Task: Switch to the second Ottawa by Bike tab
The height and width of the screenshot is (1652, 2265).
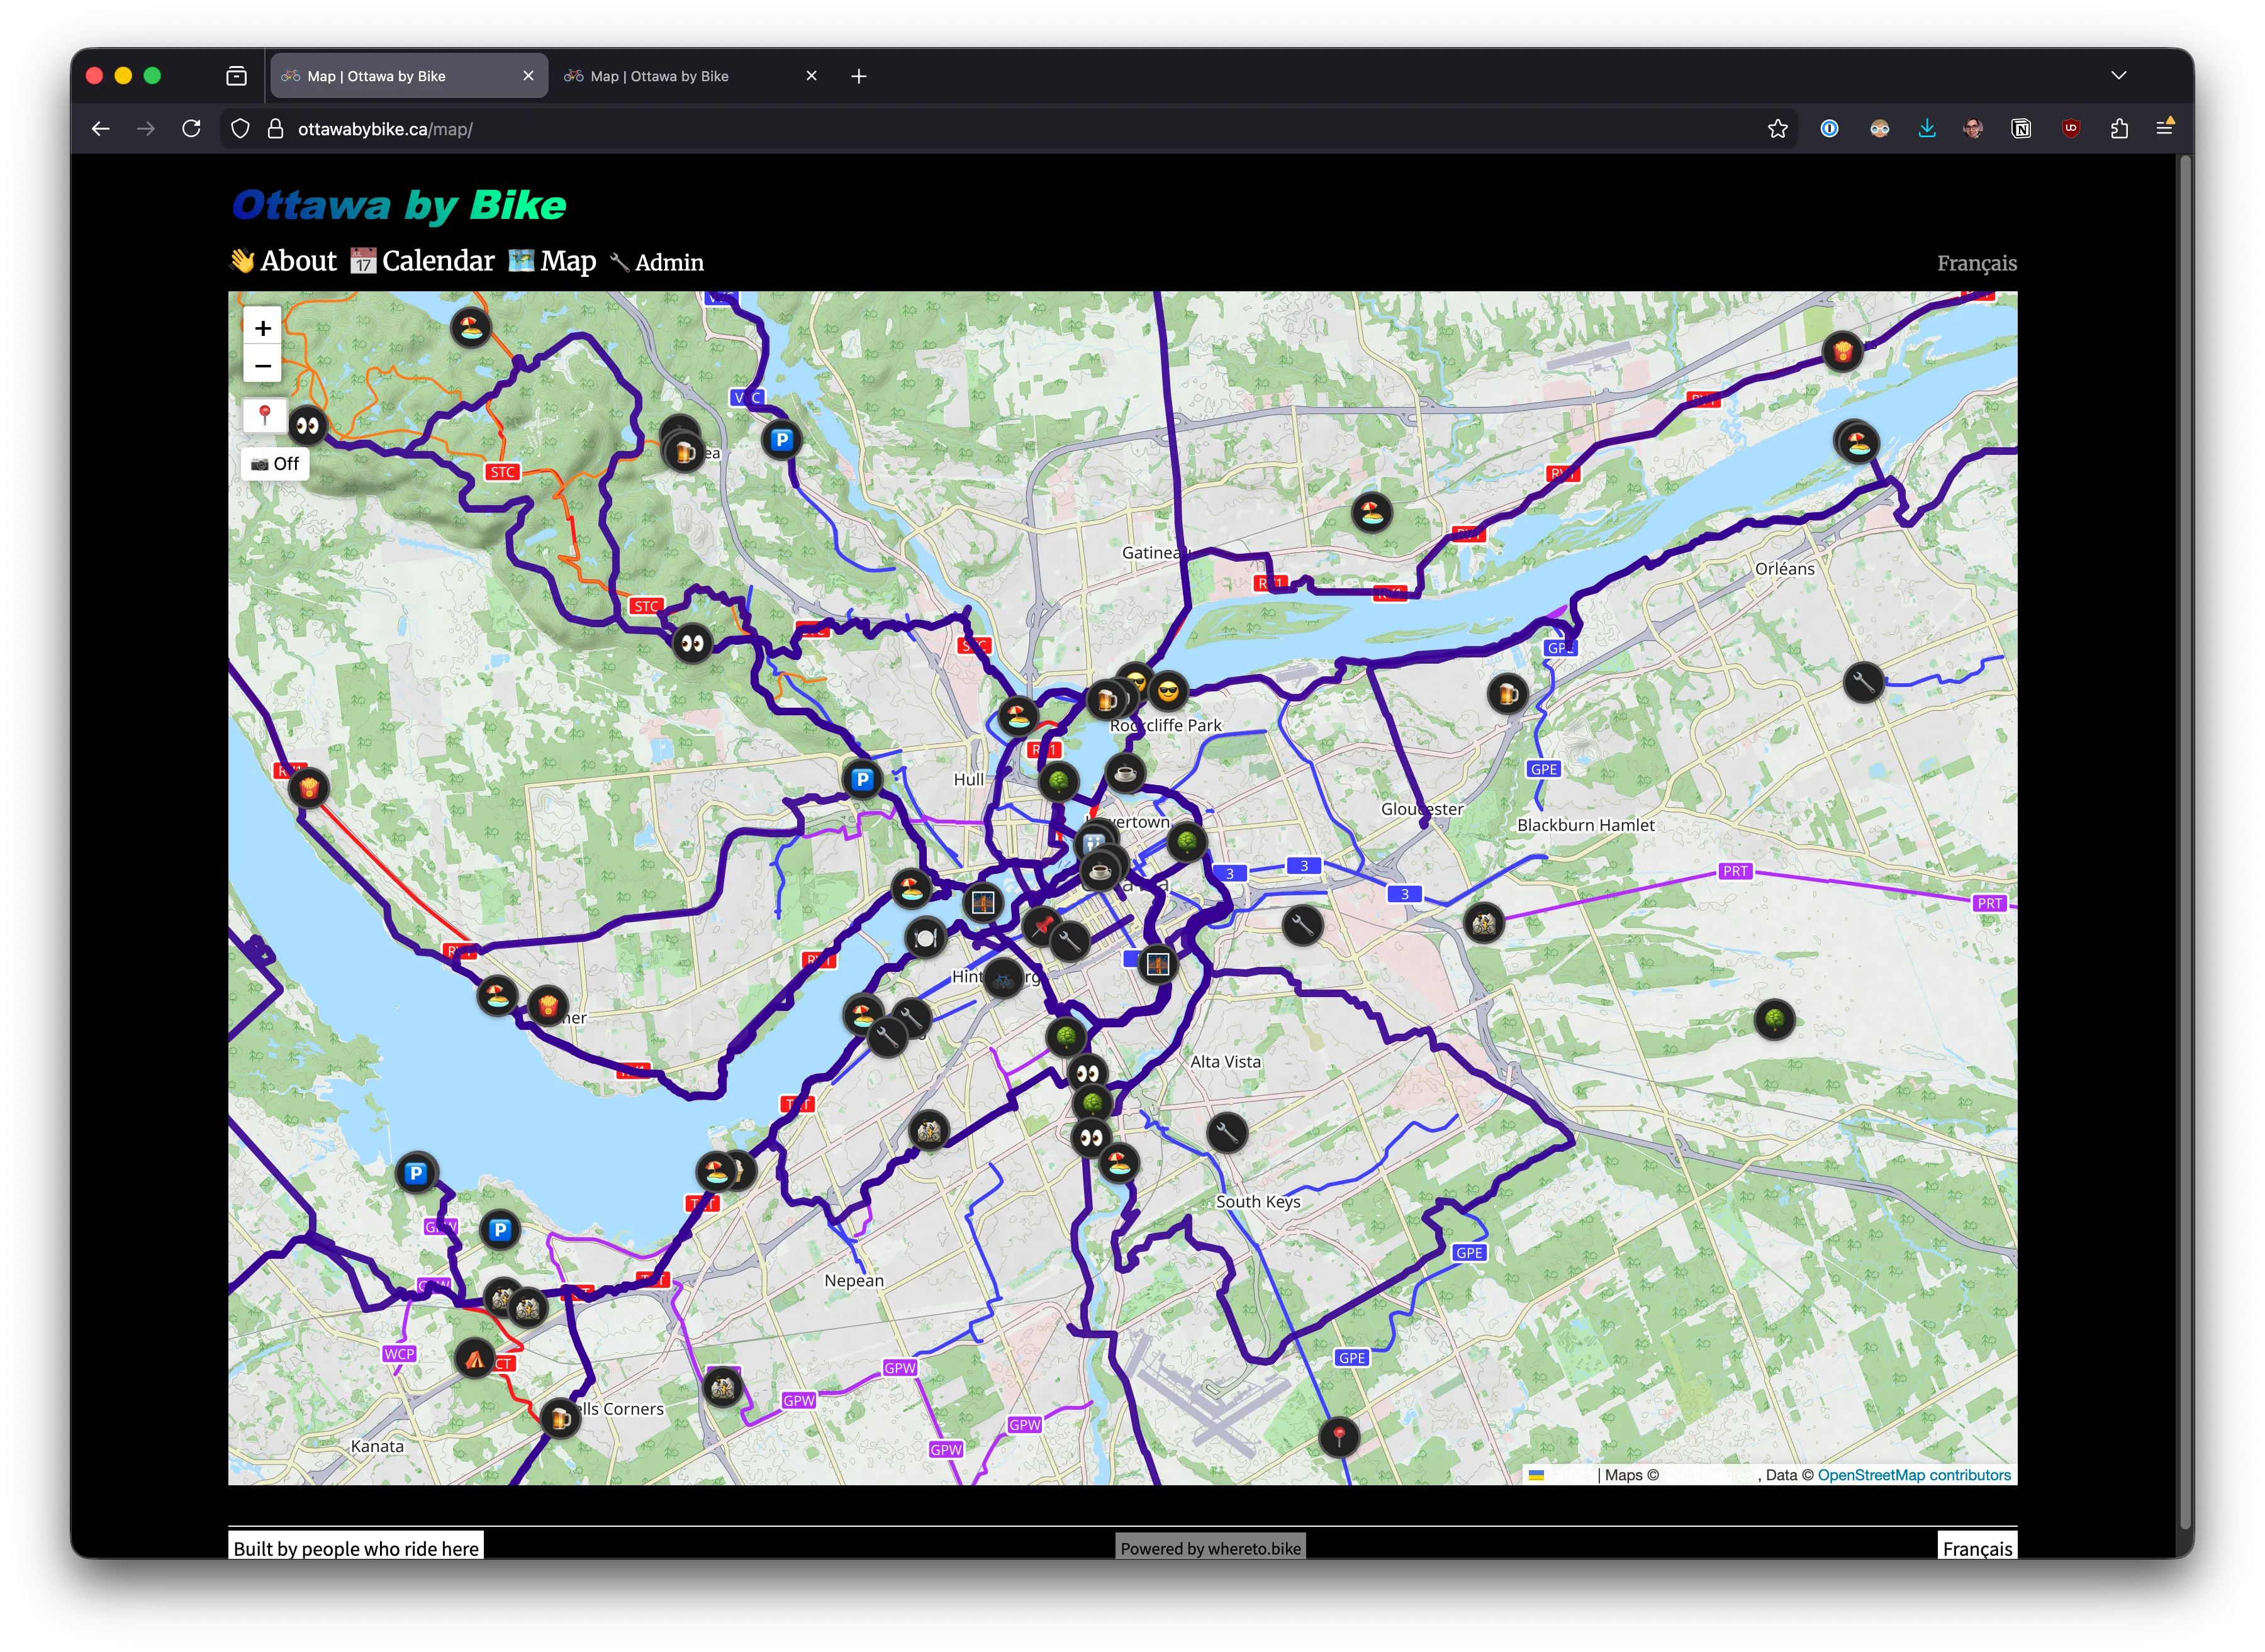Action: tap(660, 76)
